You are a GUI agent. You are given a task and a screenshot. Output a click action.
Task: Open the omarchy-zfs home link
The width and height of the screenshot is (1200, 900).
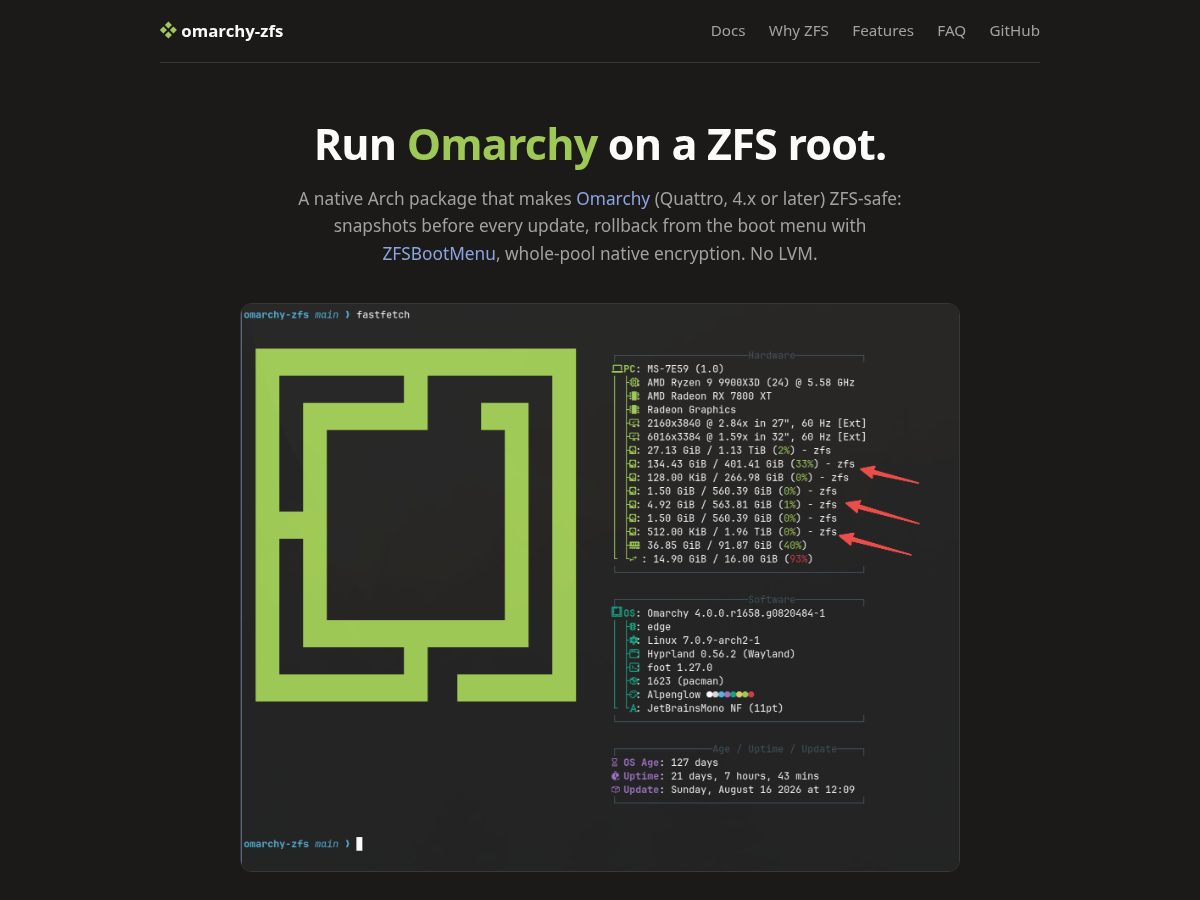pyautogui.click(x=221, y=31)
